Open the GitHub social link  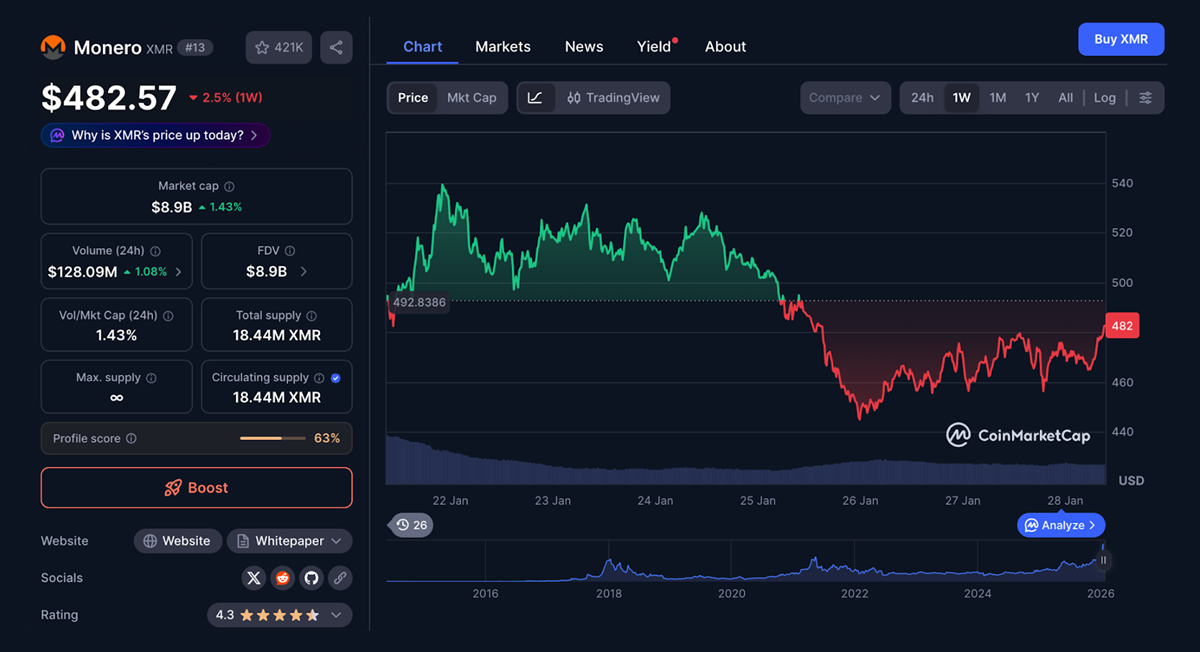click(x=311, y=578)
